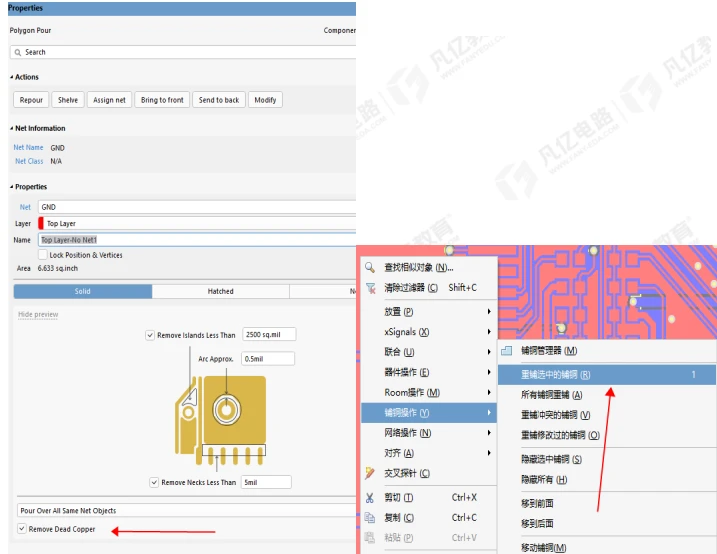Click the paste clipboard icon
This screenshot has width=717, height=554.
pyautogui.click(x=369, y=538)
